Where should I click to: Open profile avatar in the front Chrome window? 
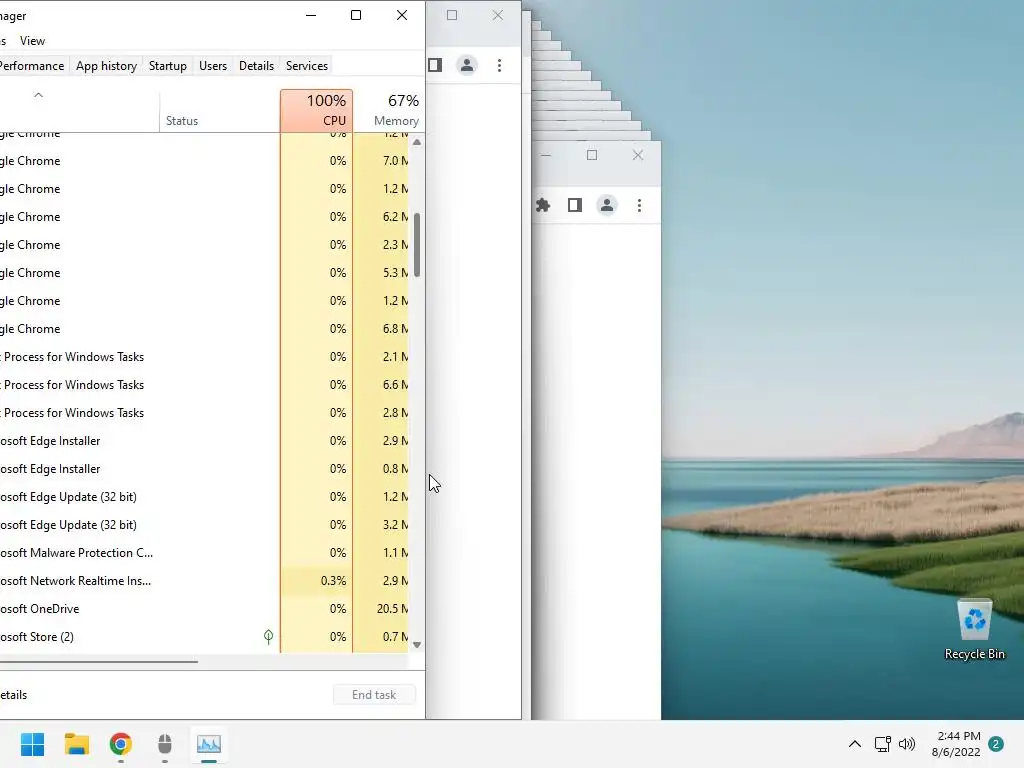607,205
